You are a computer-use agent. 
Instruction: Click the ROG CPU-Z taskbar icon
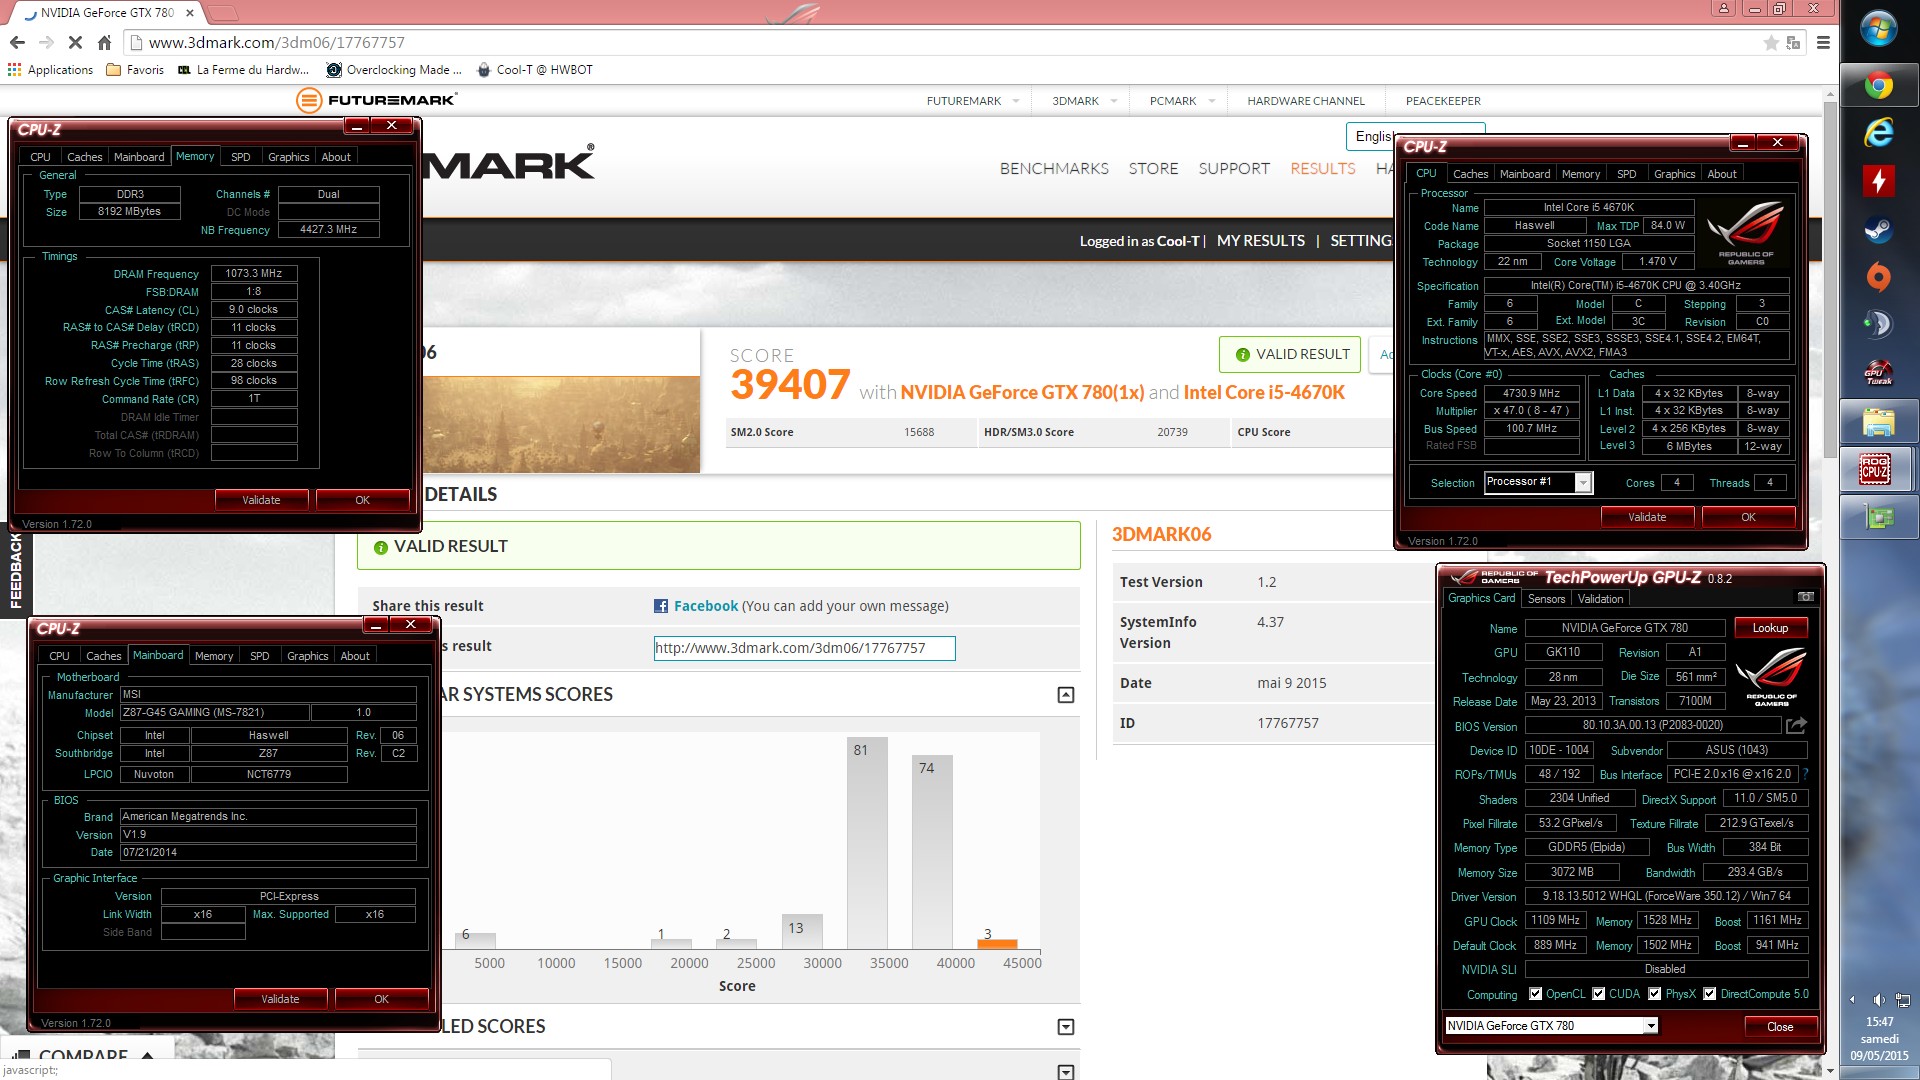click(1875, 469)
